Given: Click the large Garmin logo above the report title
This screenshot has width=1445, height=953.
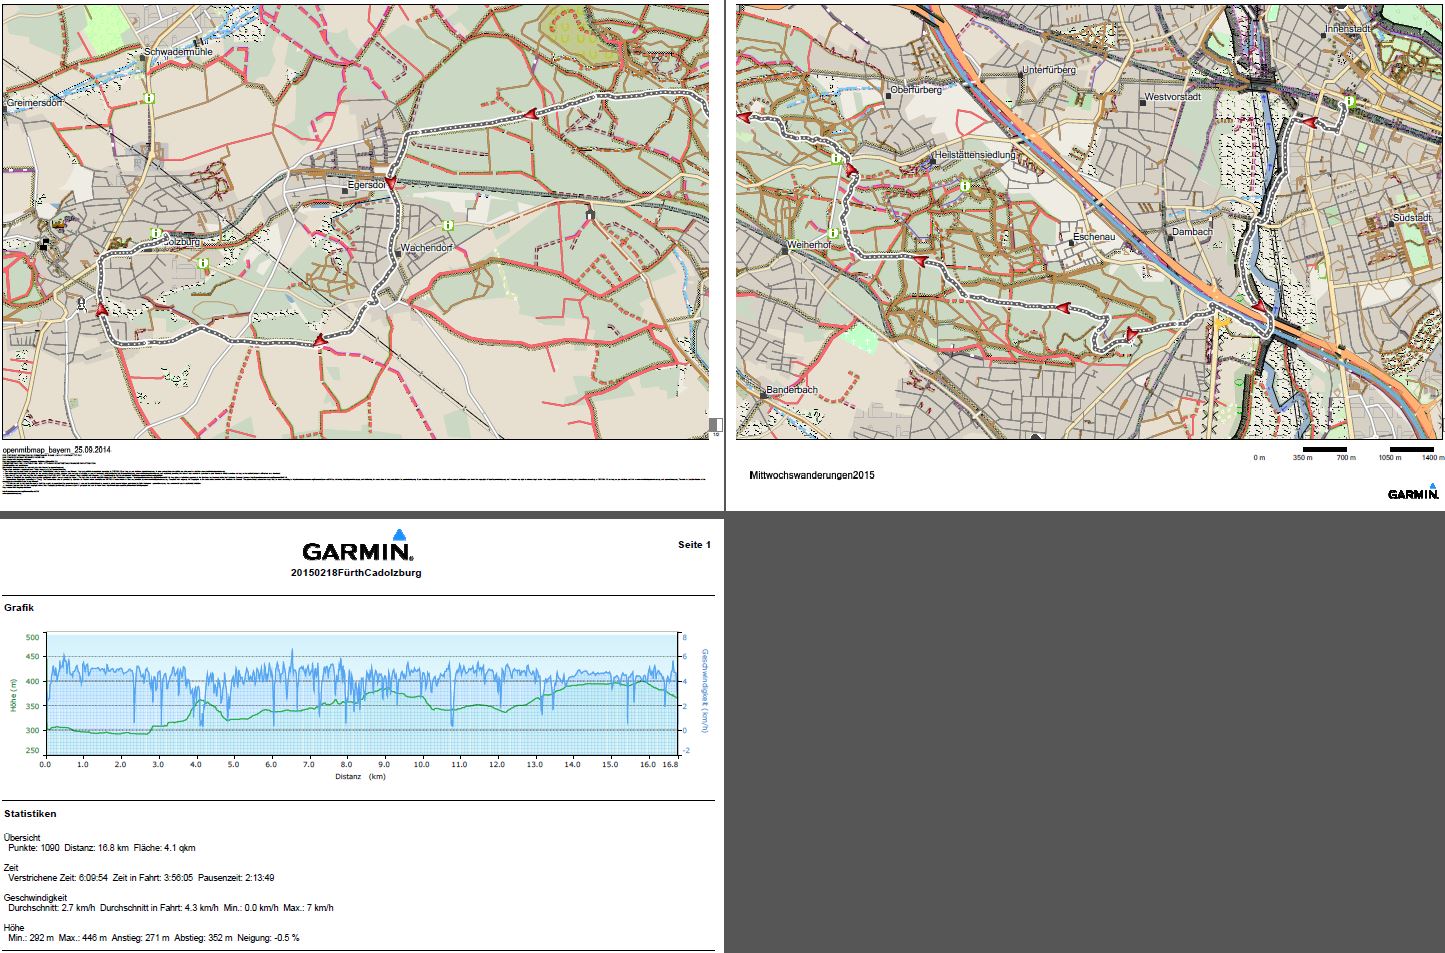Looking at the screenshot, I should [357, 547].
